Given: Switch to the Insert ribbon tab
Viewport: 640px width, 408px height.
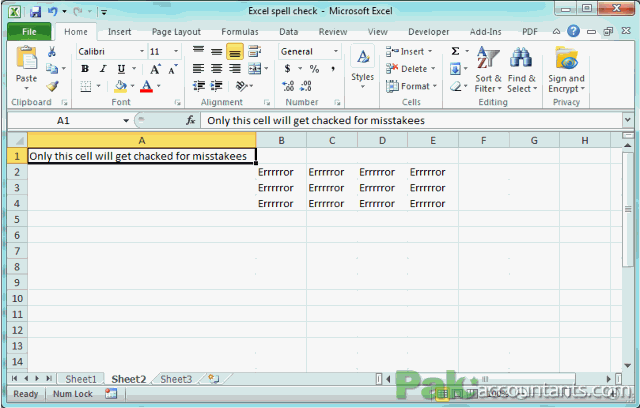Looking at the screenshot, I should tap(119, 32).
